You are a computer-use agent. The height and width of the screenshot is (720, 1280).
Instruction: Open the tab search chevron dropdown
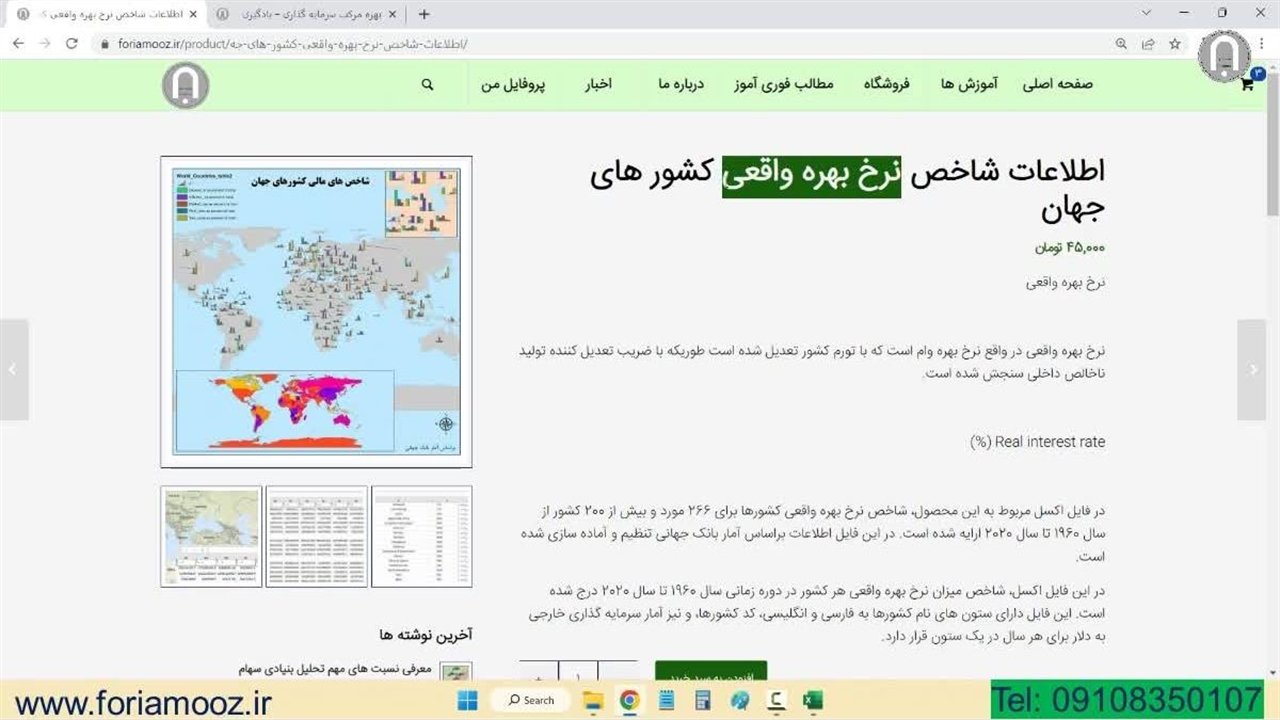(x=1147, y=13)
